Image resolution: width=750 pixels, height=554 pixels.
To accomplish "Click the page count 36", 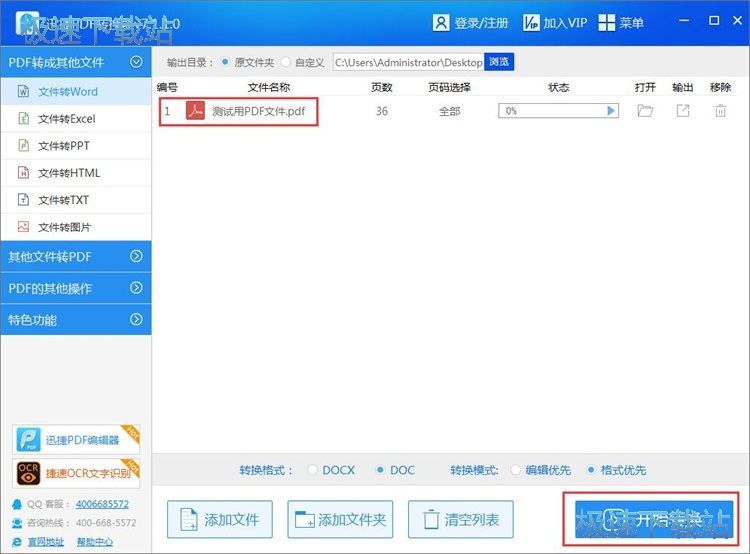I will coord(382,111).
